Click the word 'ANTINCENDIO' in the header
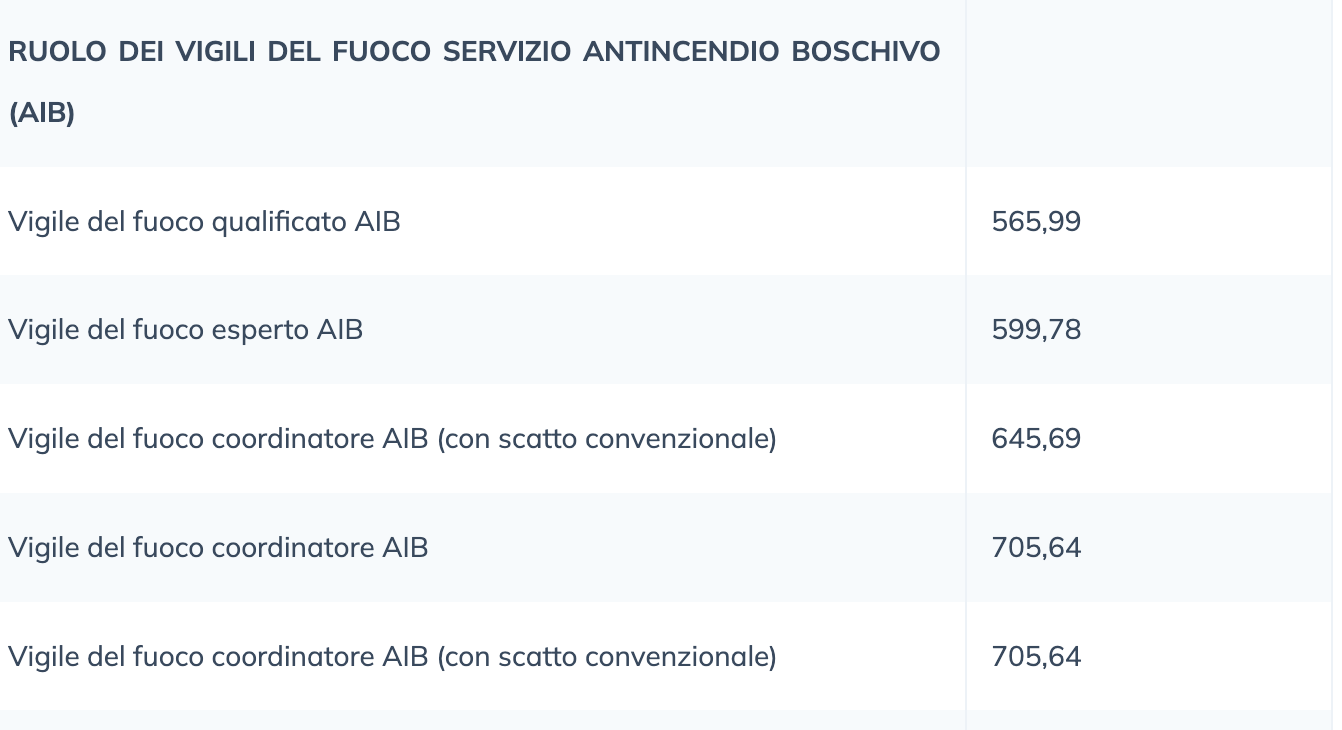The width and height of the screenshot is (1342, 730). tap(679, 52)
